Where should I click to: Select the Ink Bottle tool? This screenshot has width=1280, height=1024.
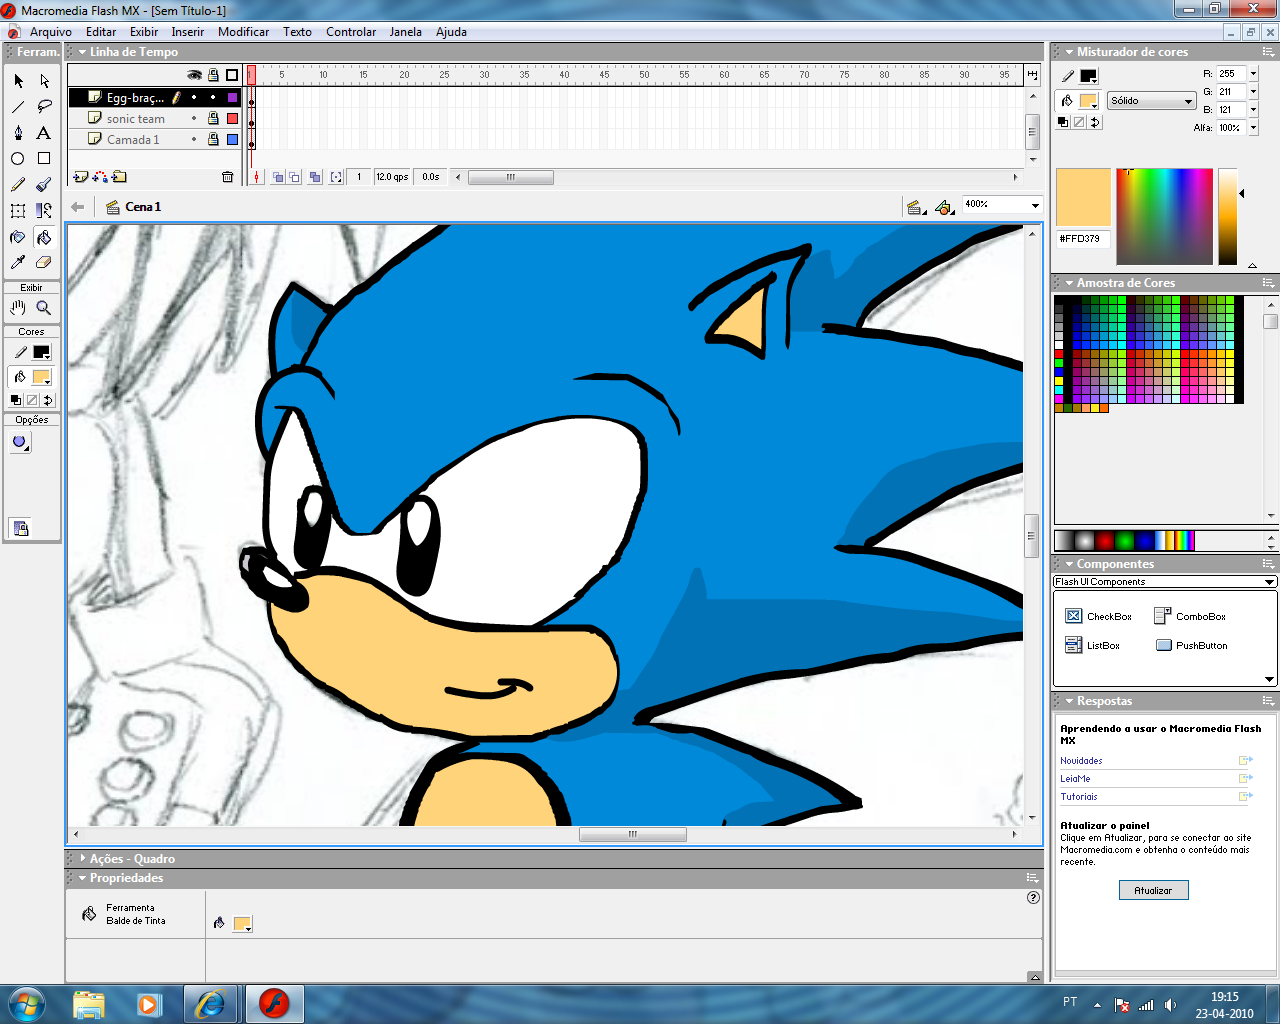18,237
